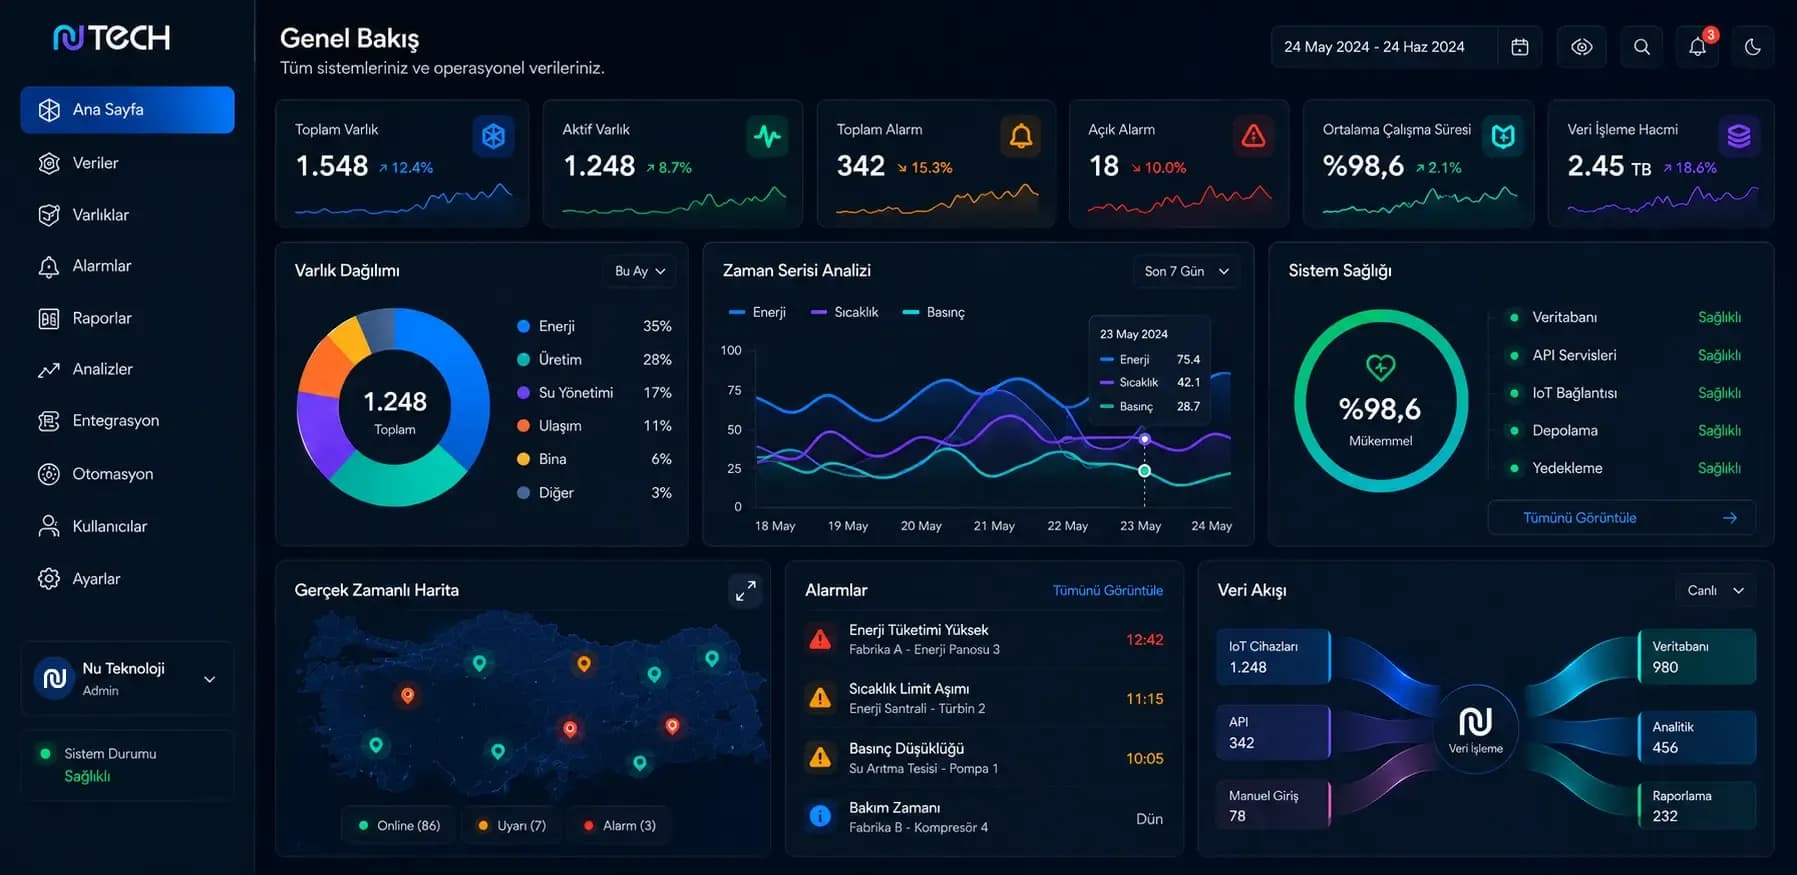Click IoT Bağlantısı health row
This screenshot has height=875, width=1797.
coord(1625,393)
